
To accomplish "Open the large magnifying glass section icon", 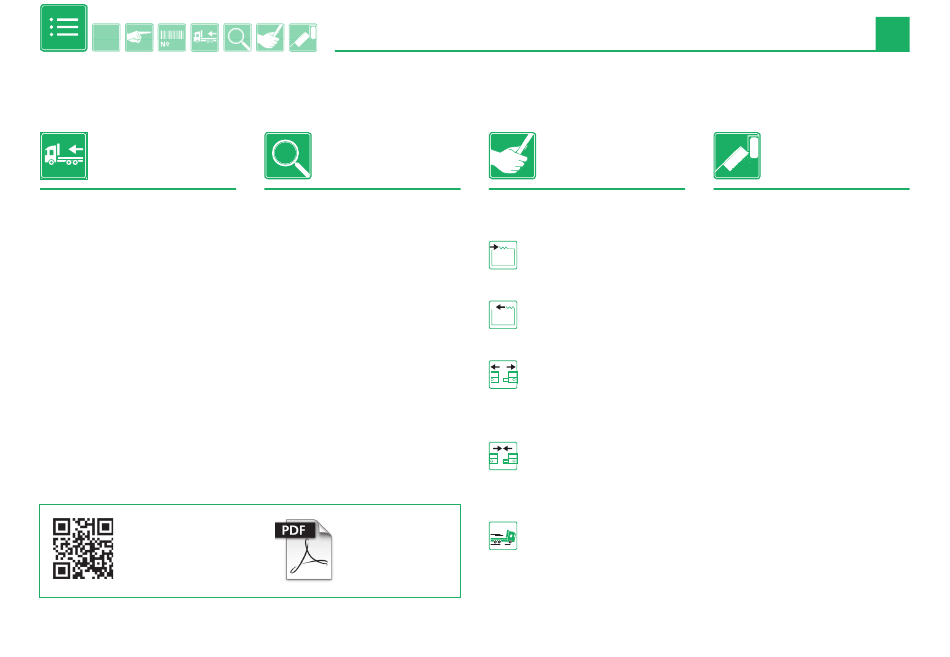I will tap(288, 156).
